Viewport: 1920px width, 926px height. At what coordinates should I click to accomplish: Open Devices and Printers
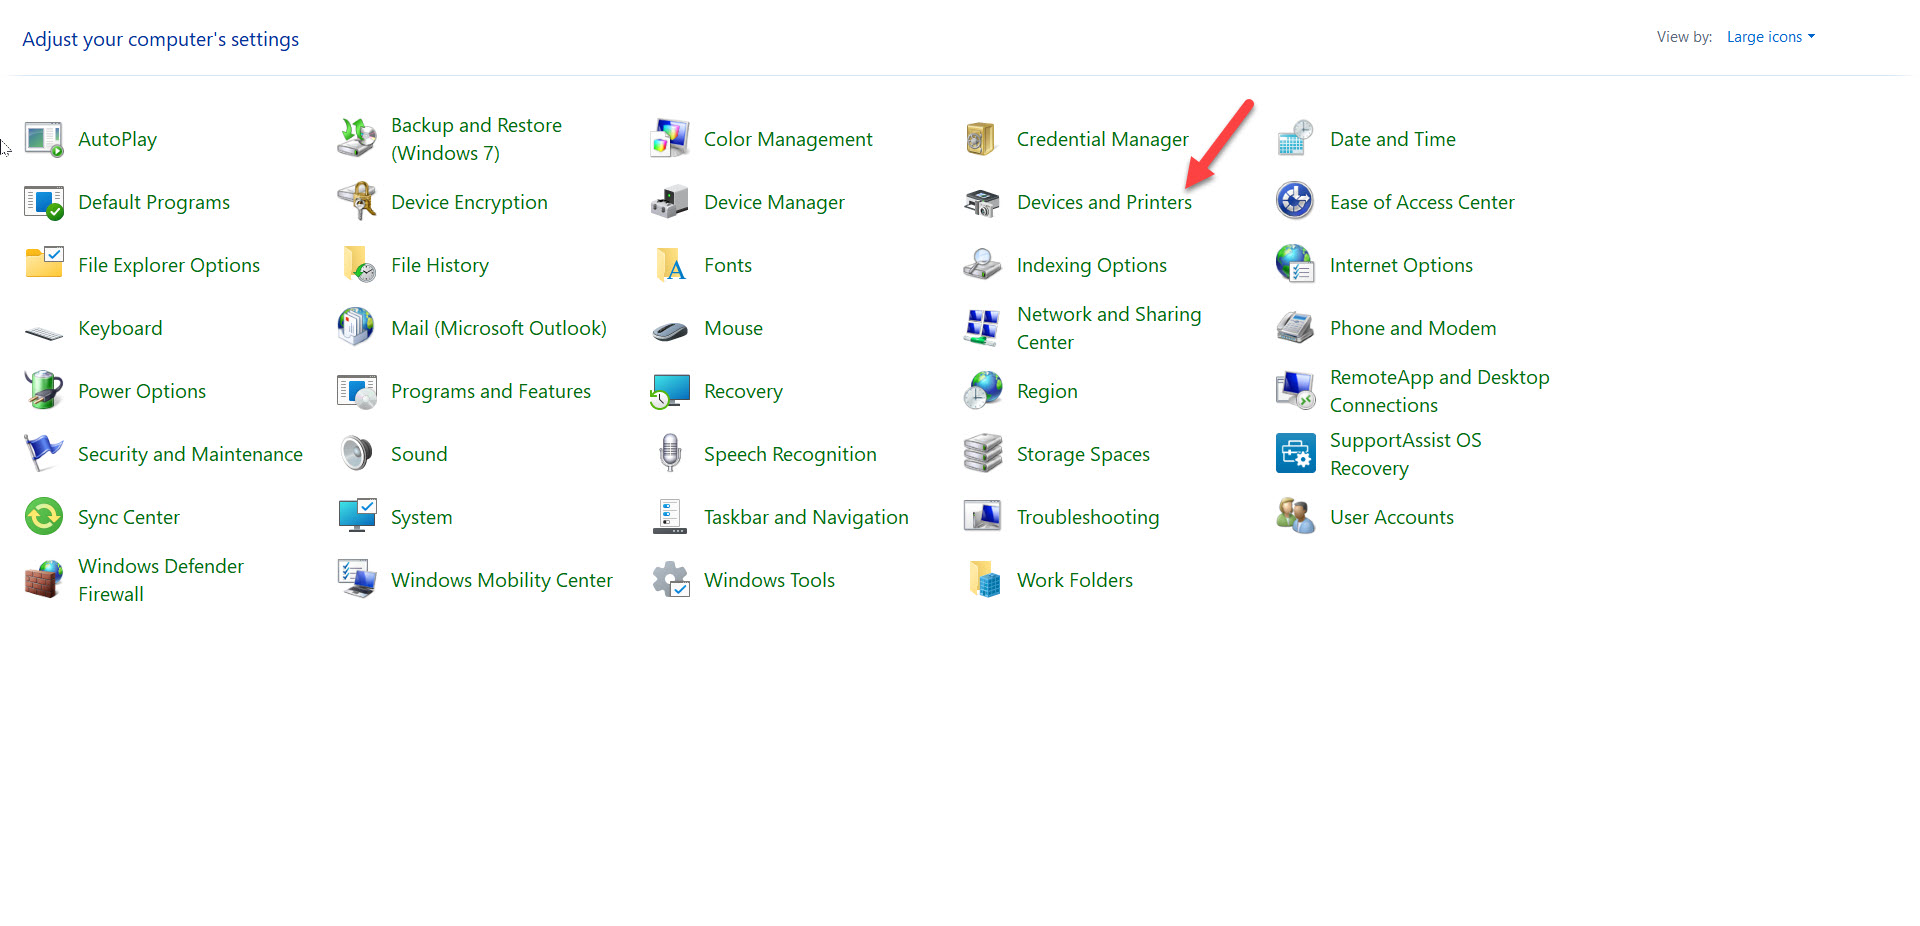pos(1104,202)
